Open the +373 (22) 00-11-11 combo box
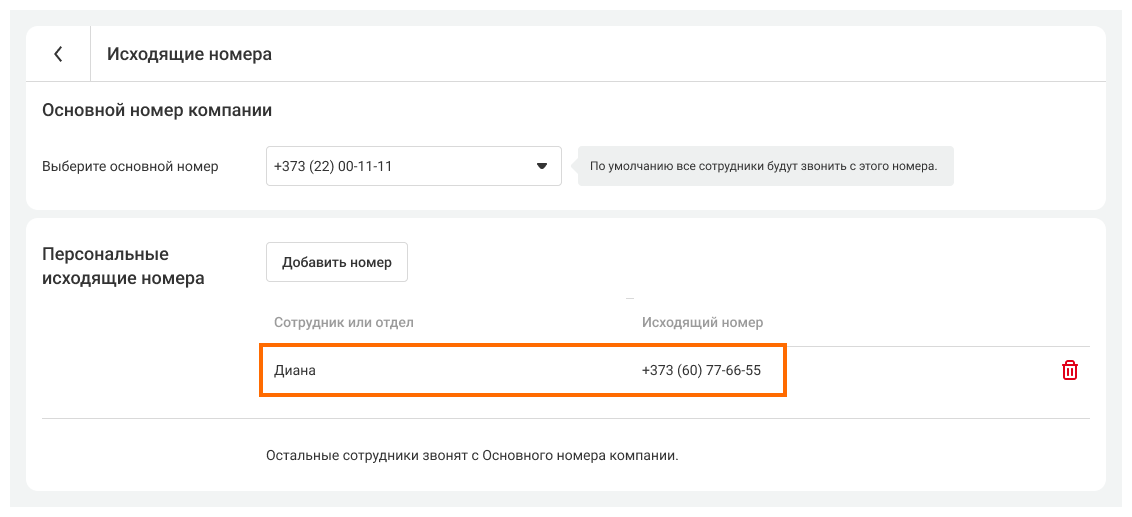 tap(400, 166)
